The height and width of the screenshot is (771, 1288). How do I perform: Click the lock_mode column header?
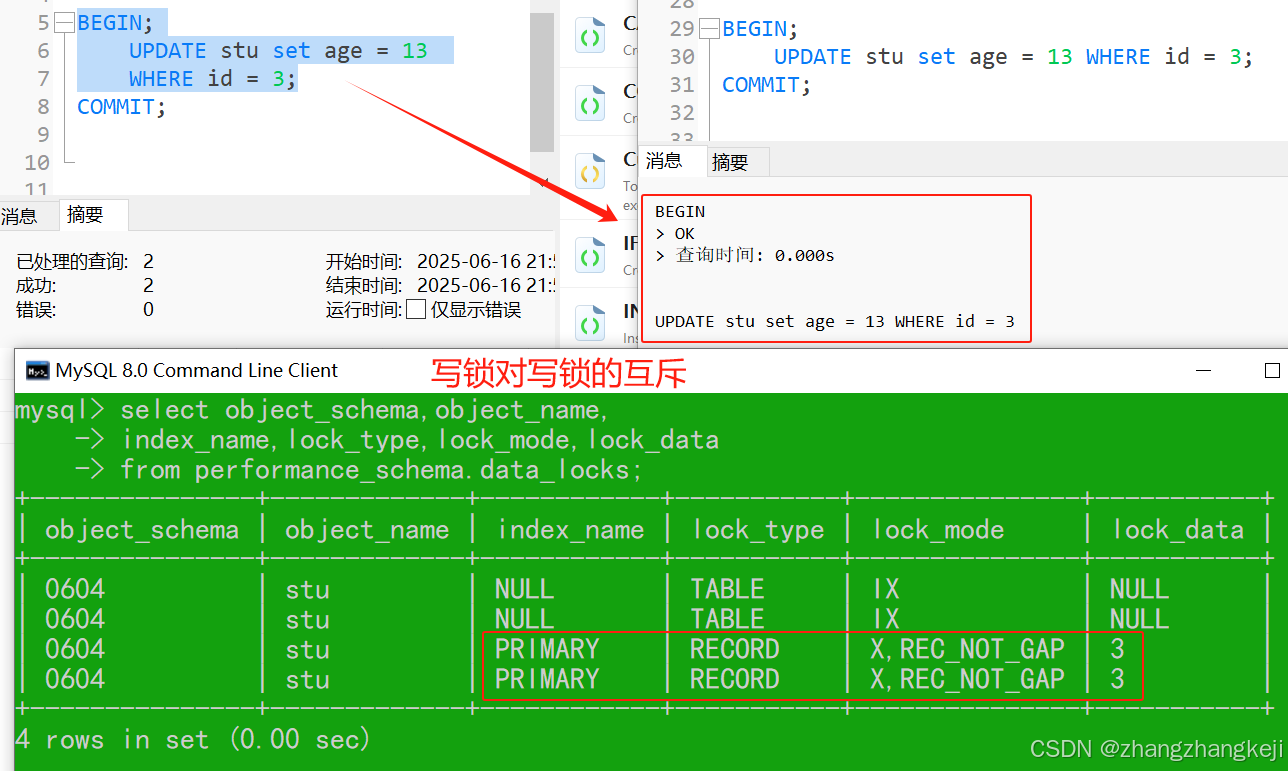pos(938,530)
